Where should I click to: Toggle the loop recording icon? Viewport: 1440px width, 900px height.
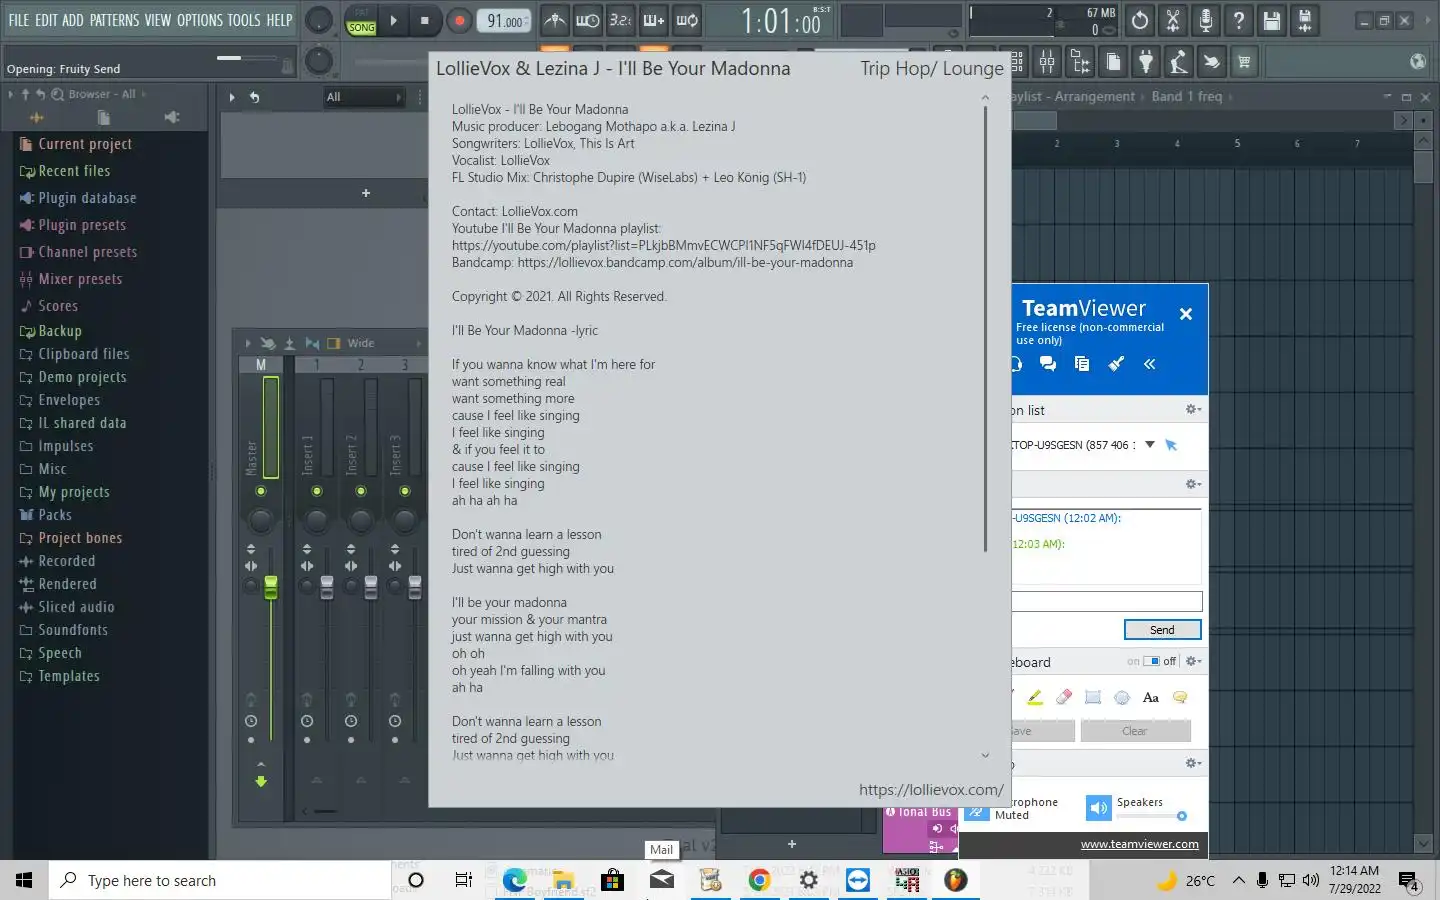687,20
